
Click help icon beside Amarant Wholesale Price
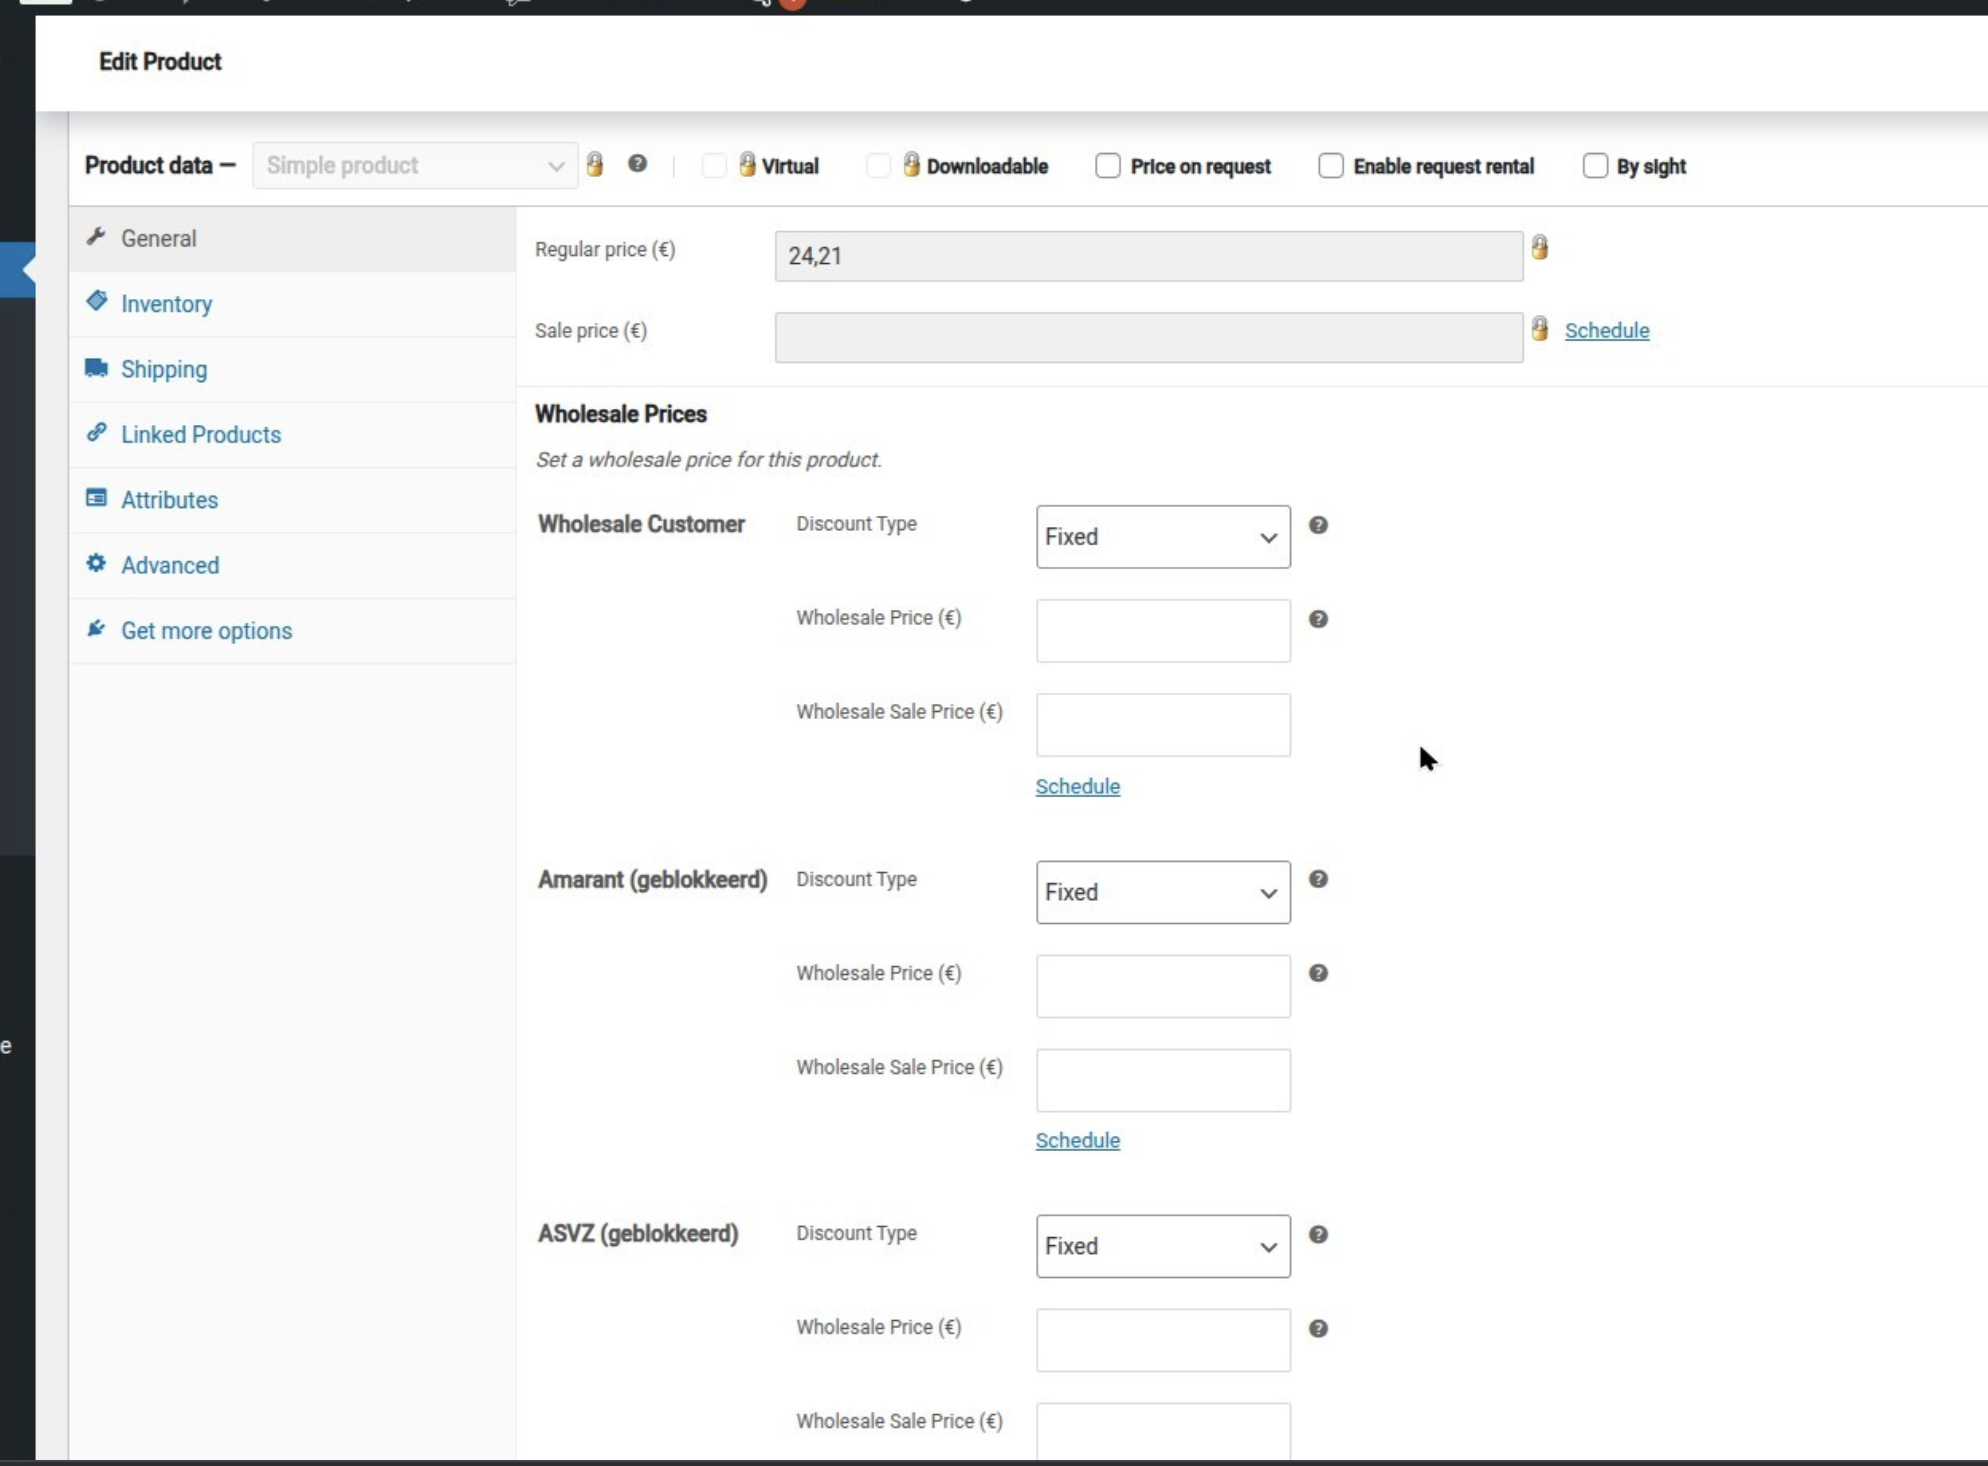click(1318, 973)
